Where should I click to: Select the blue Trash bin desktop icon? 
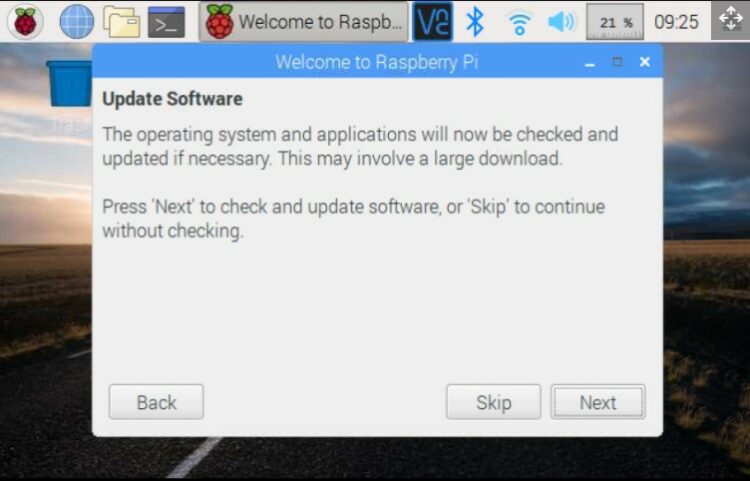[x=69, y=83]
